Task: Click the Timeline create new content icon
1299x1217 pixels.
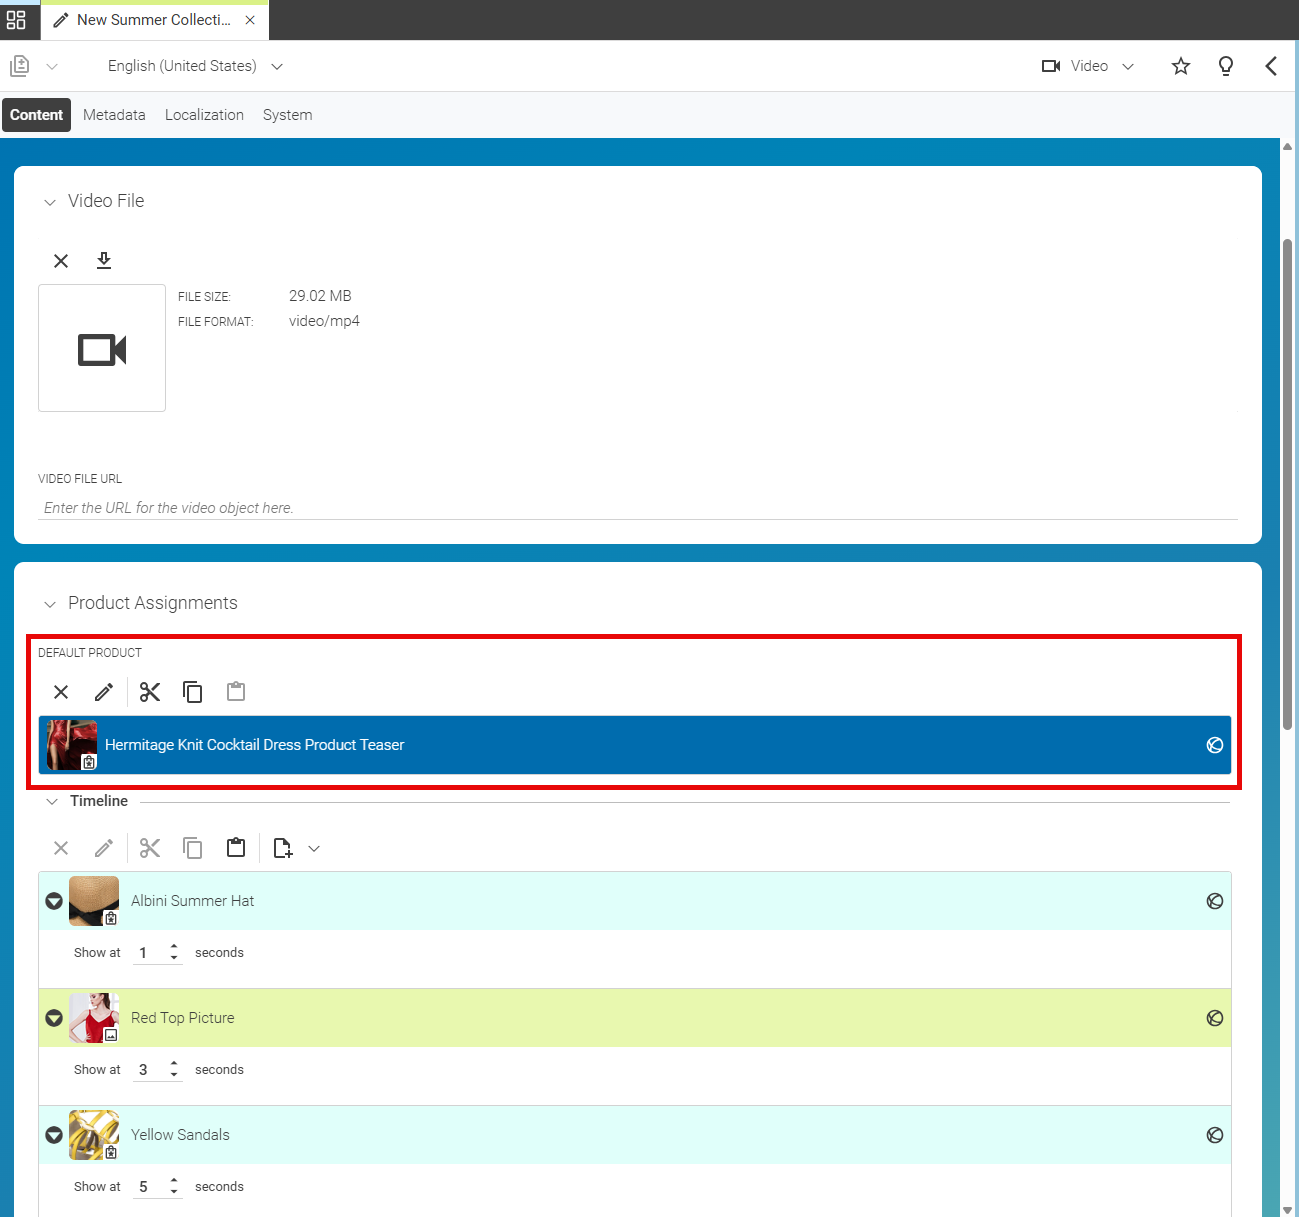Action: point(283,848)
